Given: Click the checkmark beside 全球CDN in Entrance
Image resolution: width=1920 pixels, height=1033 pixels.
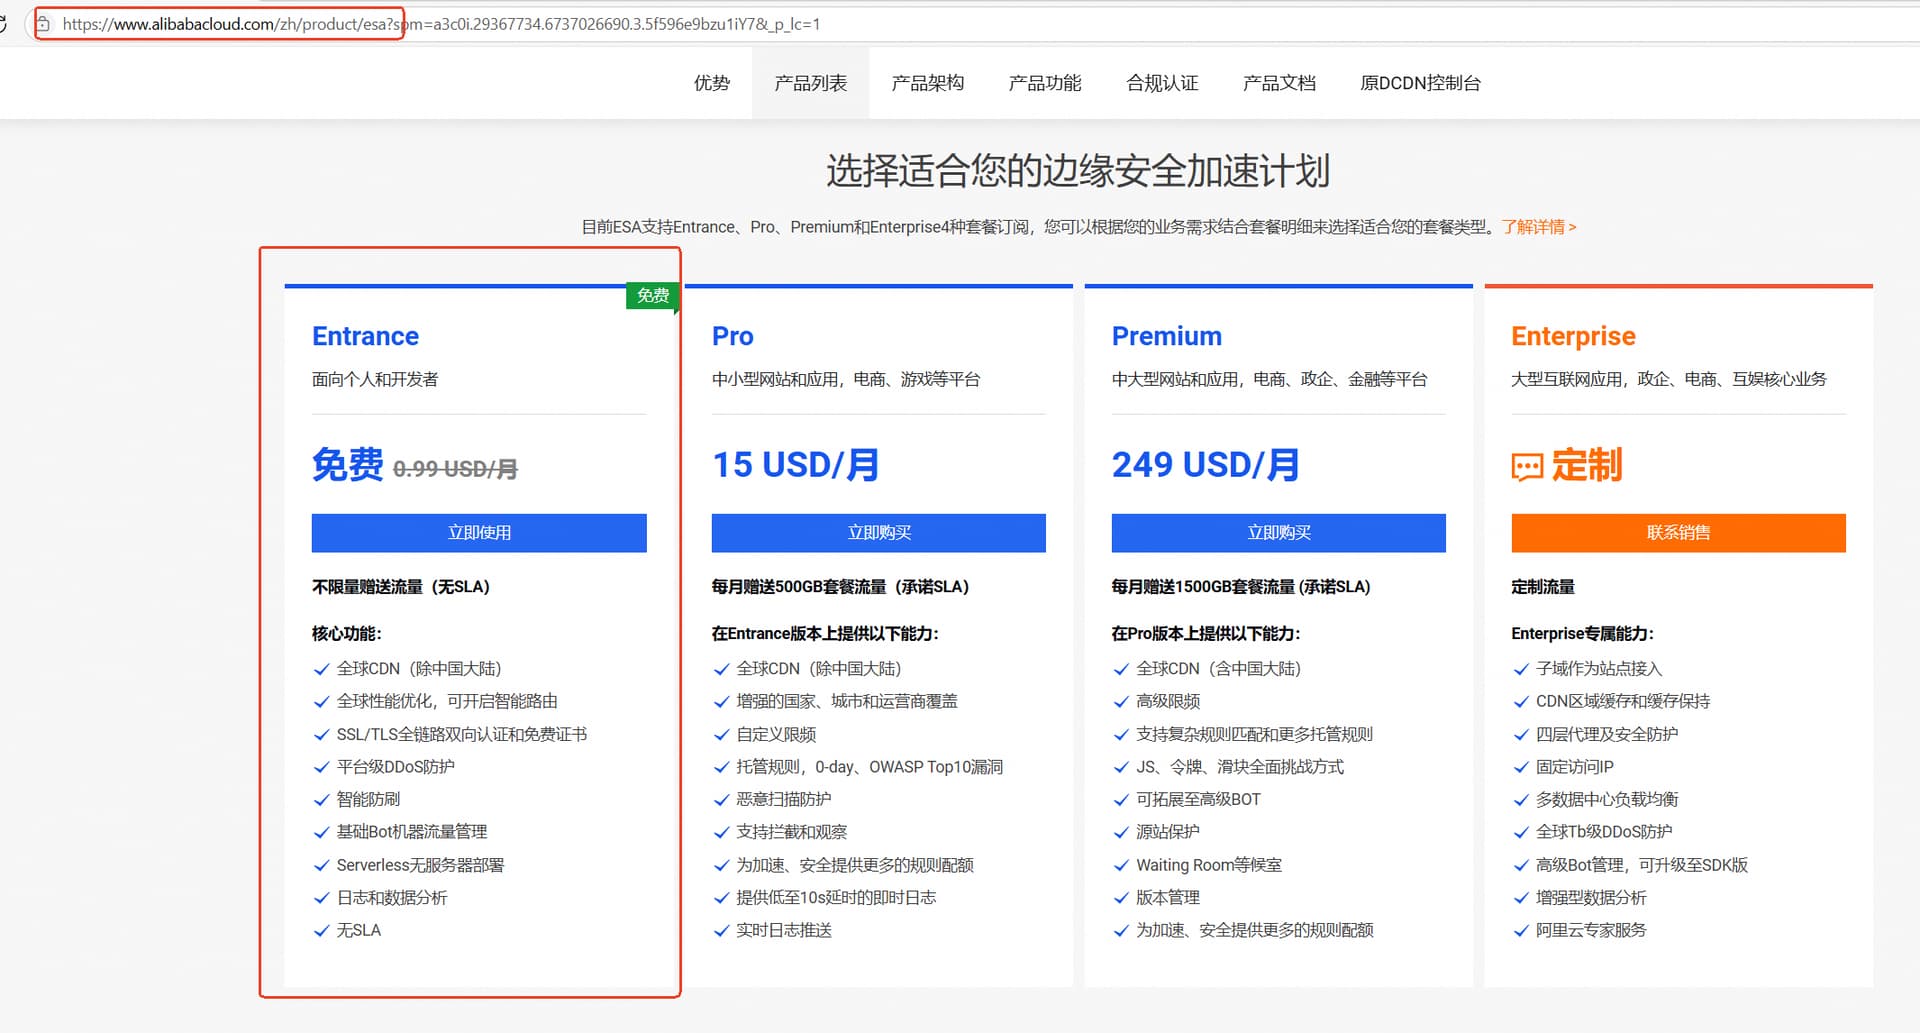Looking at the screenshot, I should pos(321,669).
